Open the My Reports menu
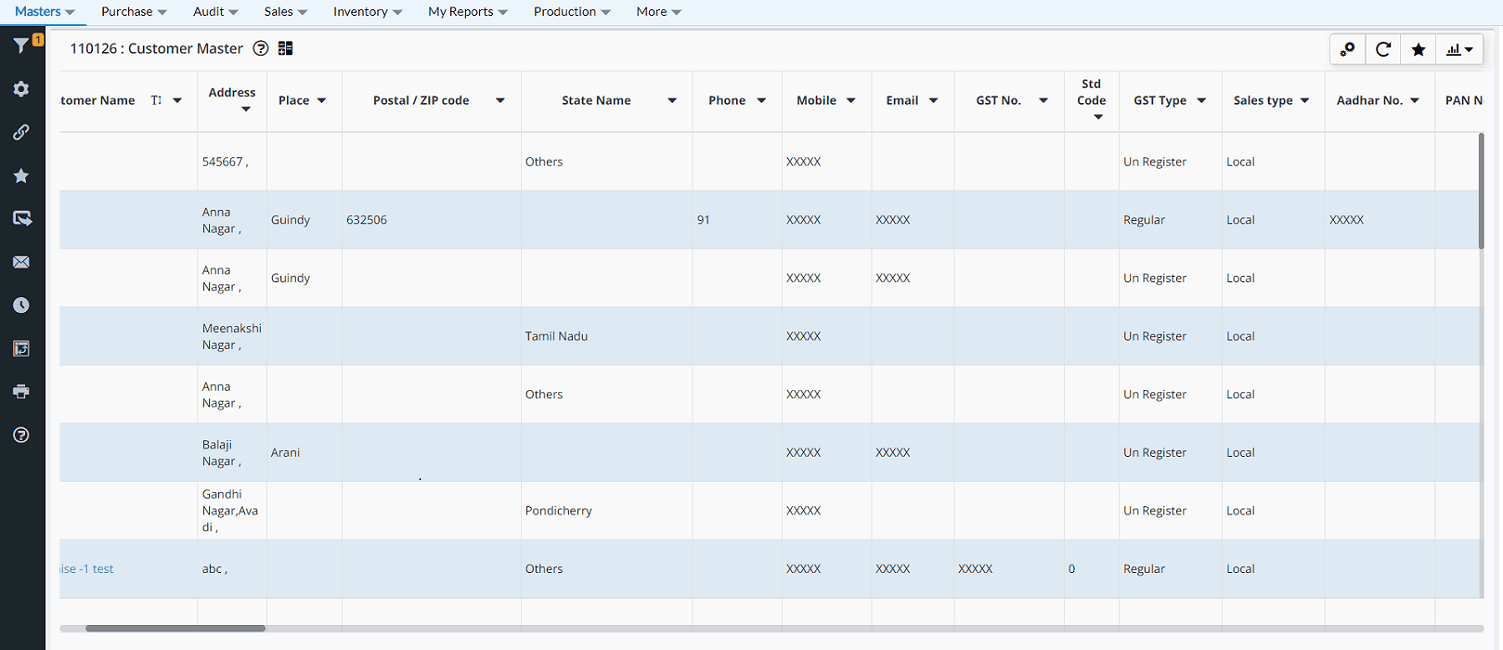 pyautogui.click(x=468, y=12)
